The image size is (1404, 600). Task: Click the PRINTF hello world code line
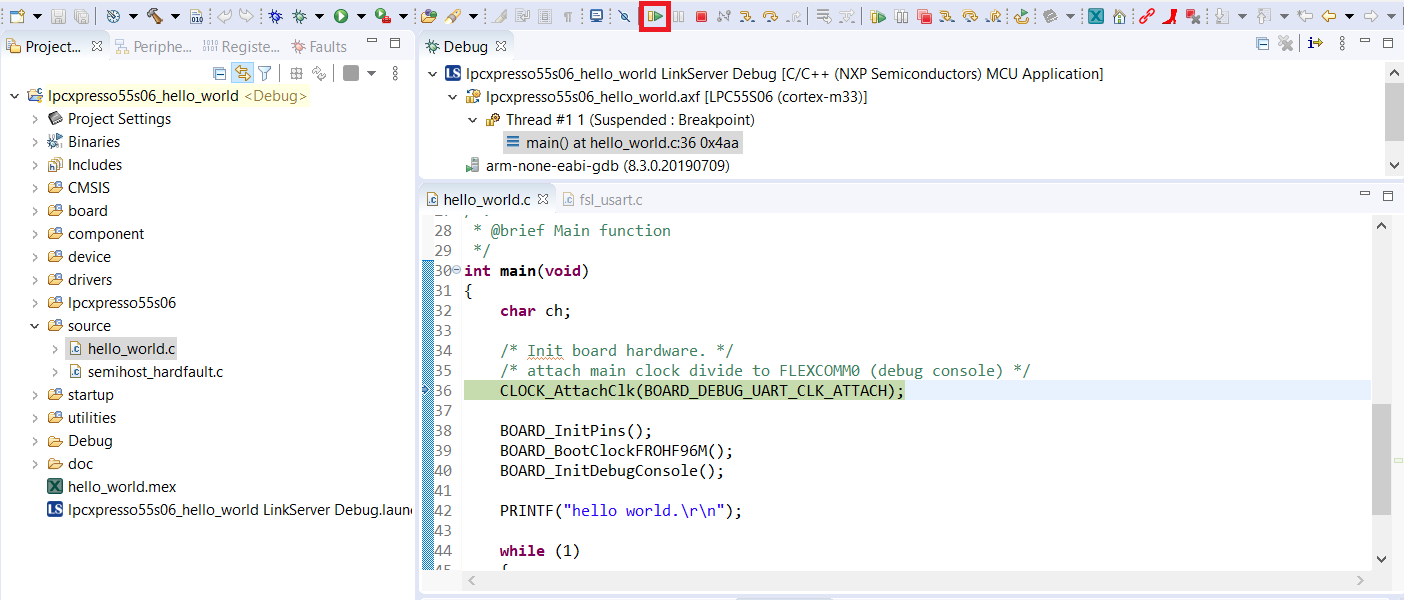(x=621, y=511)
